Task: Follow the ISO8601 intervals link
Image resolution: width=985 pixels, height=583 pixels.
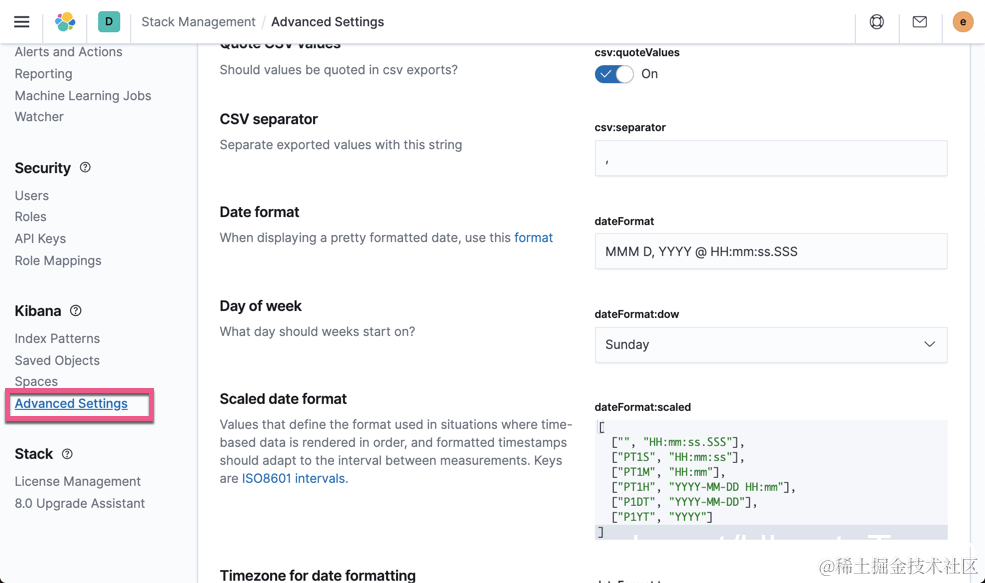Action: coord(294,479)
